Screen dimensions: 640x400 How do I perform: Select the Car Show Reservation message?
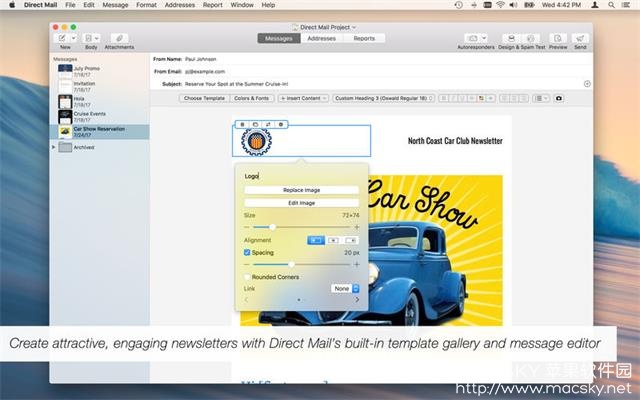coord(99,132)
